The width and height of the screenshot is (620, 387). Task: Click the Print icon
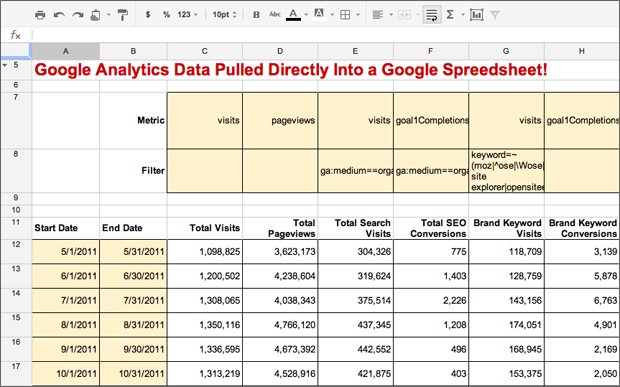coord(40,15)
